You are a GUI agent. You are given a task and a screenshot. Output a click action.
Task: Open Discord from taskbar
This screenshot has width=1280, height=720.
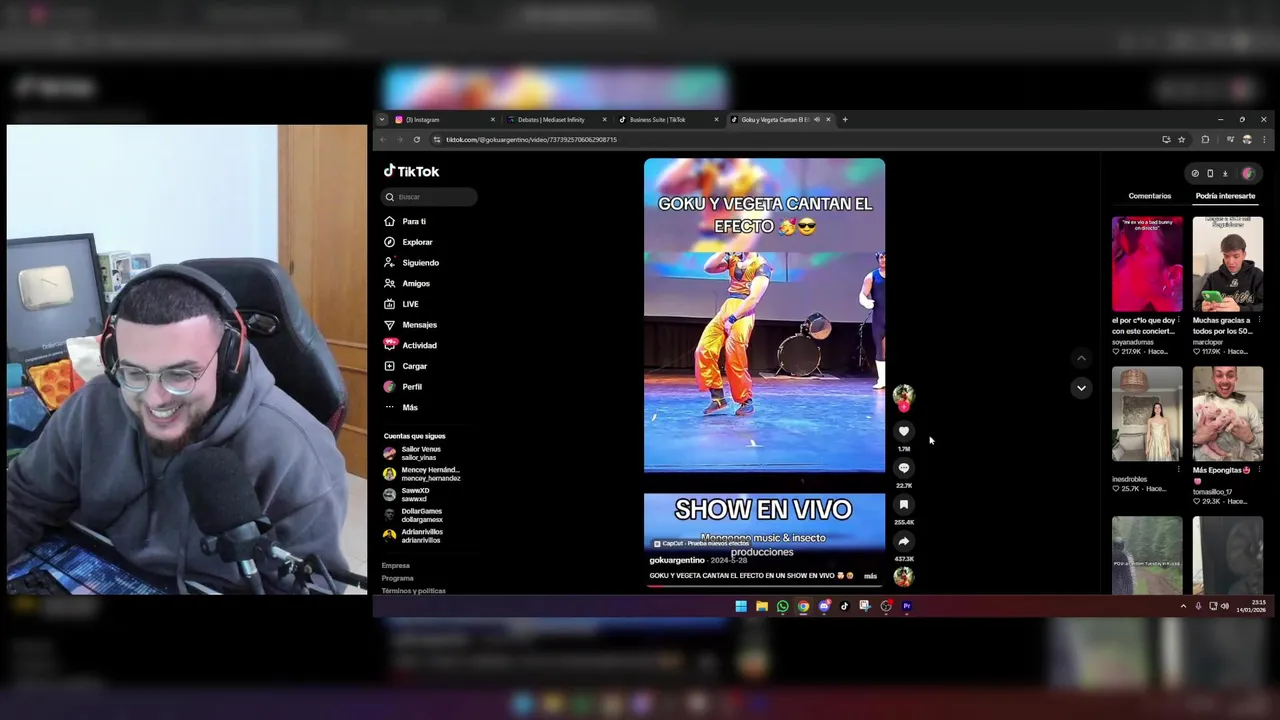pos(824,606)
